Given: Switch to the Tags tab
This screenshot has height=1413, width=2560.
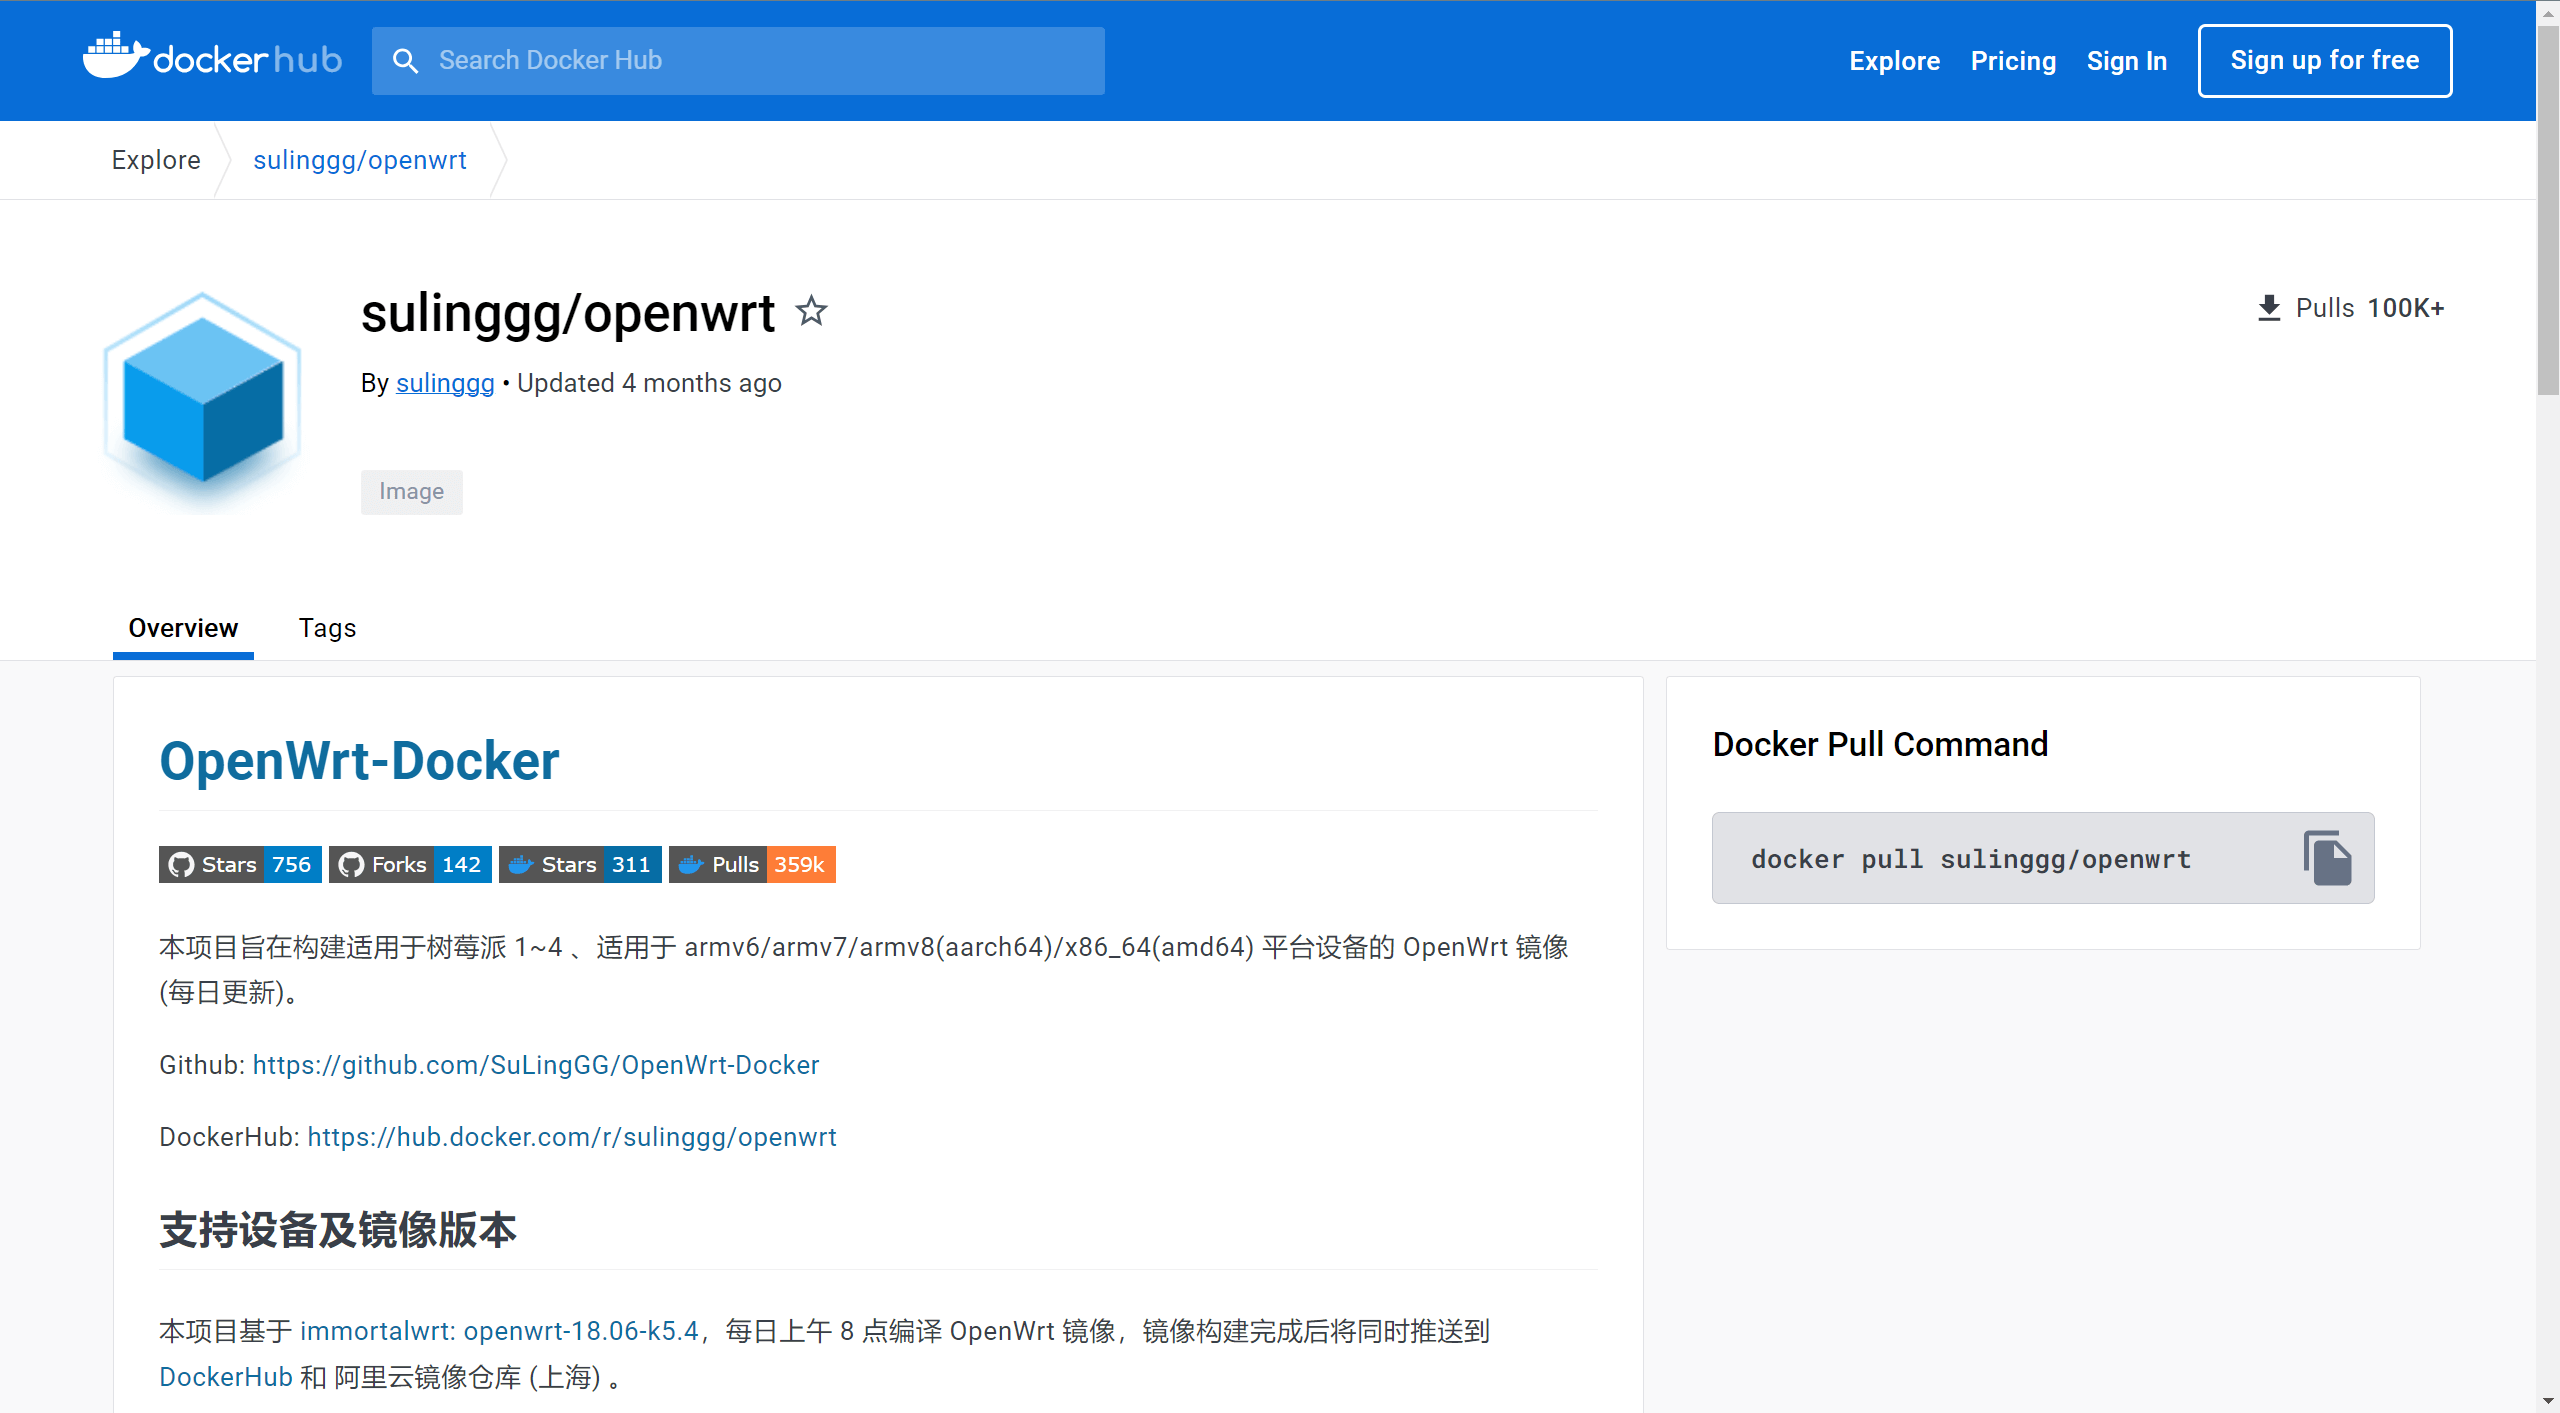Looking at the screenshot, I should [327, 628].
